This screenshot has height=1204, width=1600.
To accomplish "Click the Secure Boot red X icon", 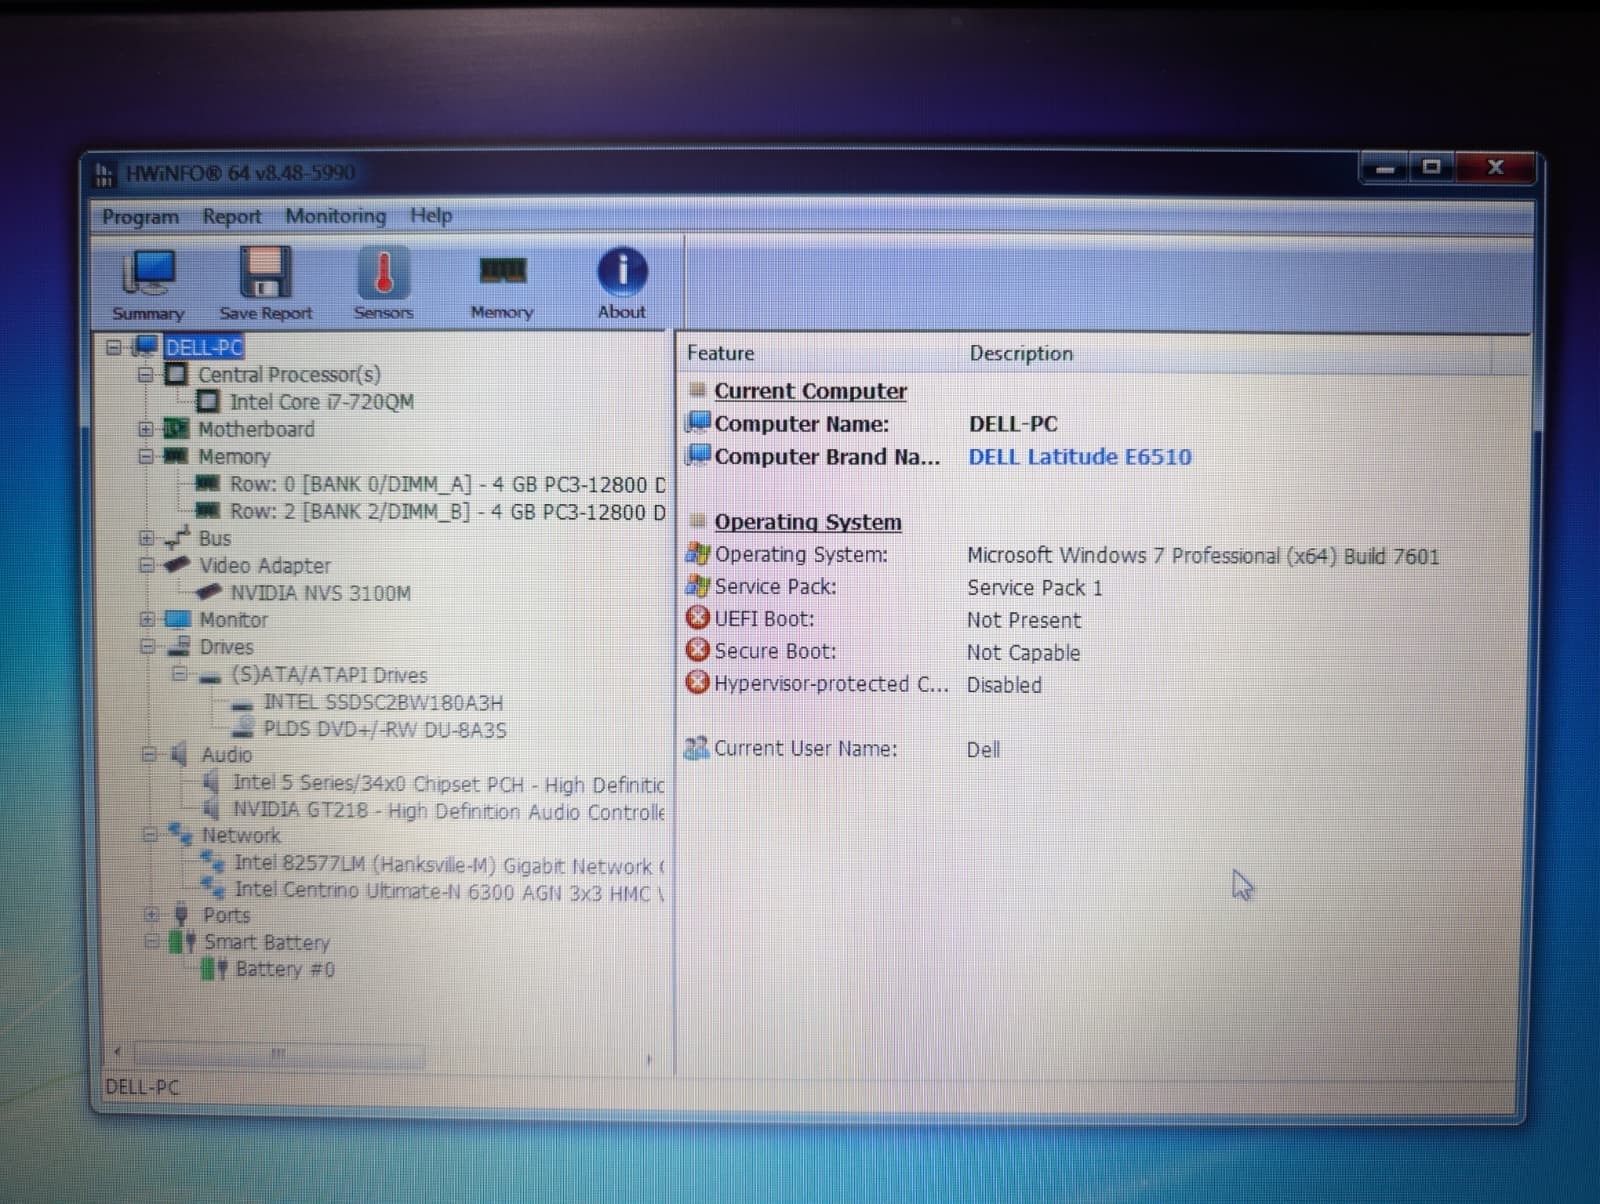I will coord(697,650).
